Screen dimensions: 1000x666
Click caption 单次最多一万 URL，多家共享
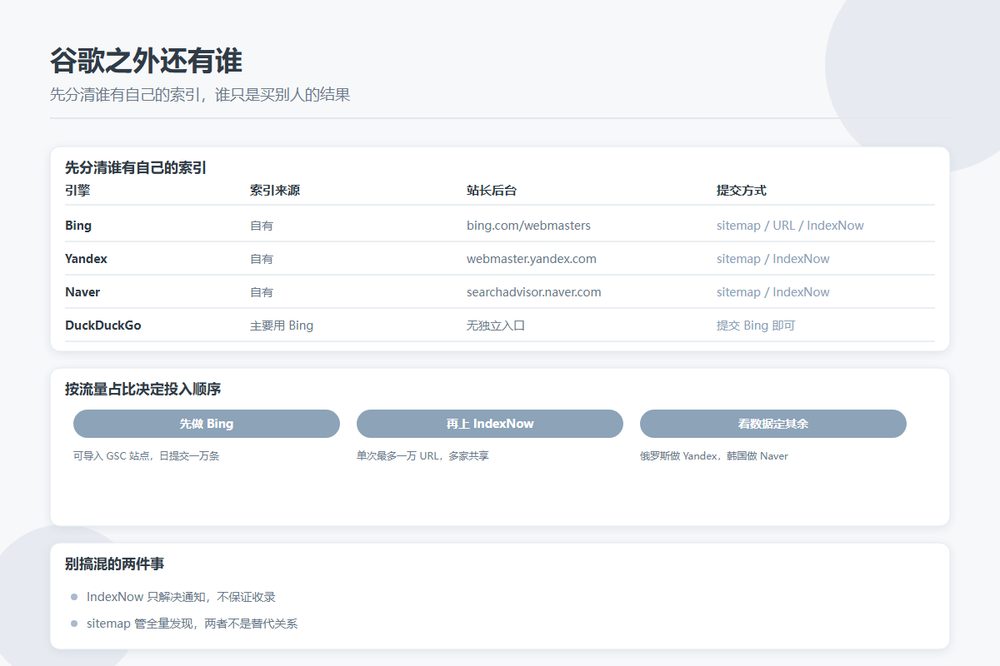(423, 455)
